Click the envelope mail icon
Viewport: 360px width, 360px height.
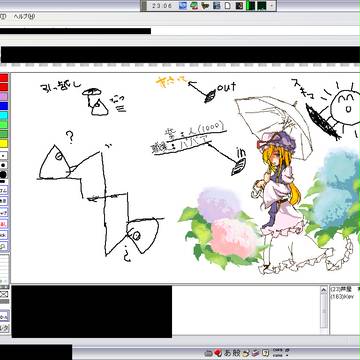point(4,294)
